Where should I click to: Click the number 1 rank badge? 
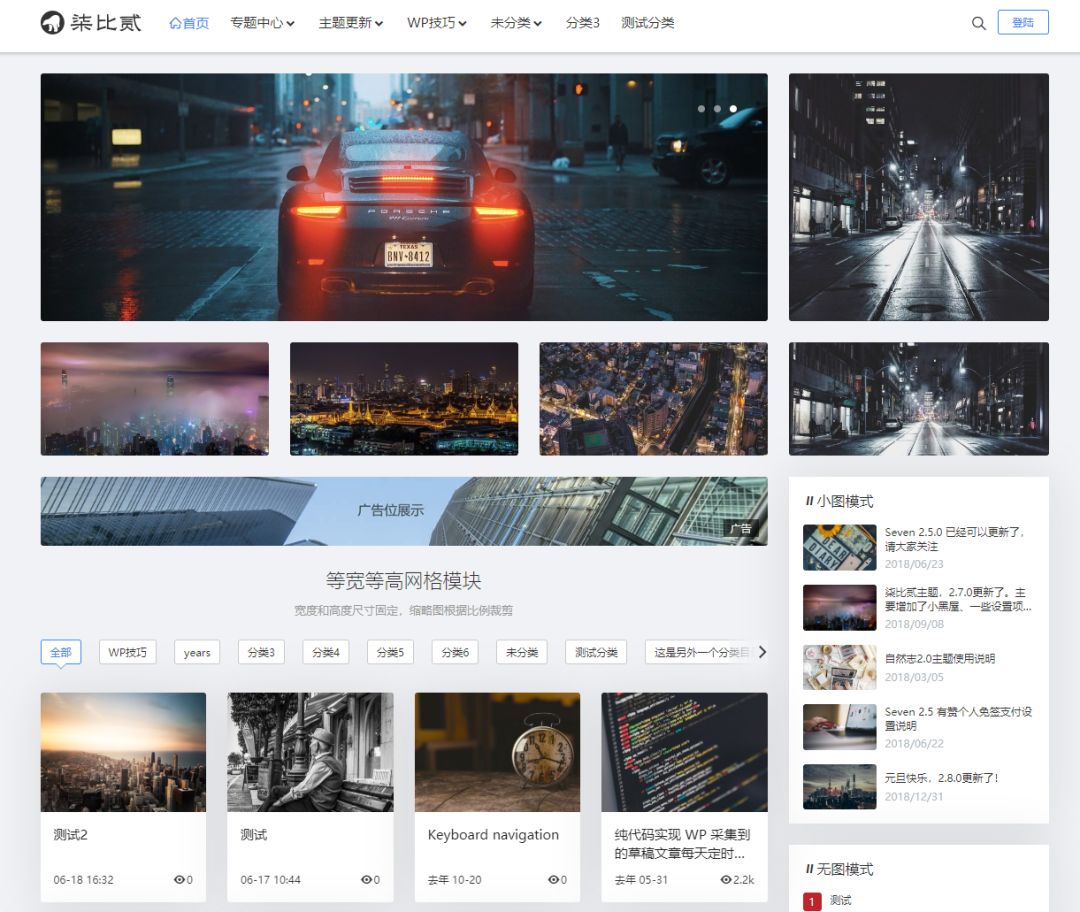tap(811, 901)
